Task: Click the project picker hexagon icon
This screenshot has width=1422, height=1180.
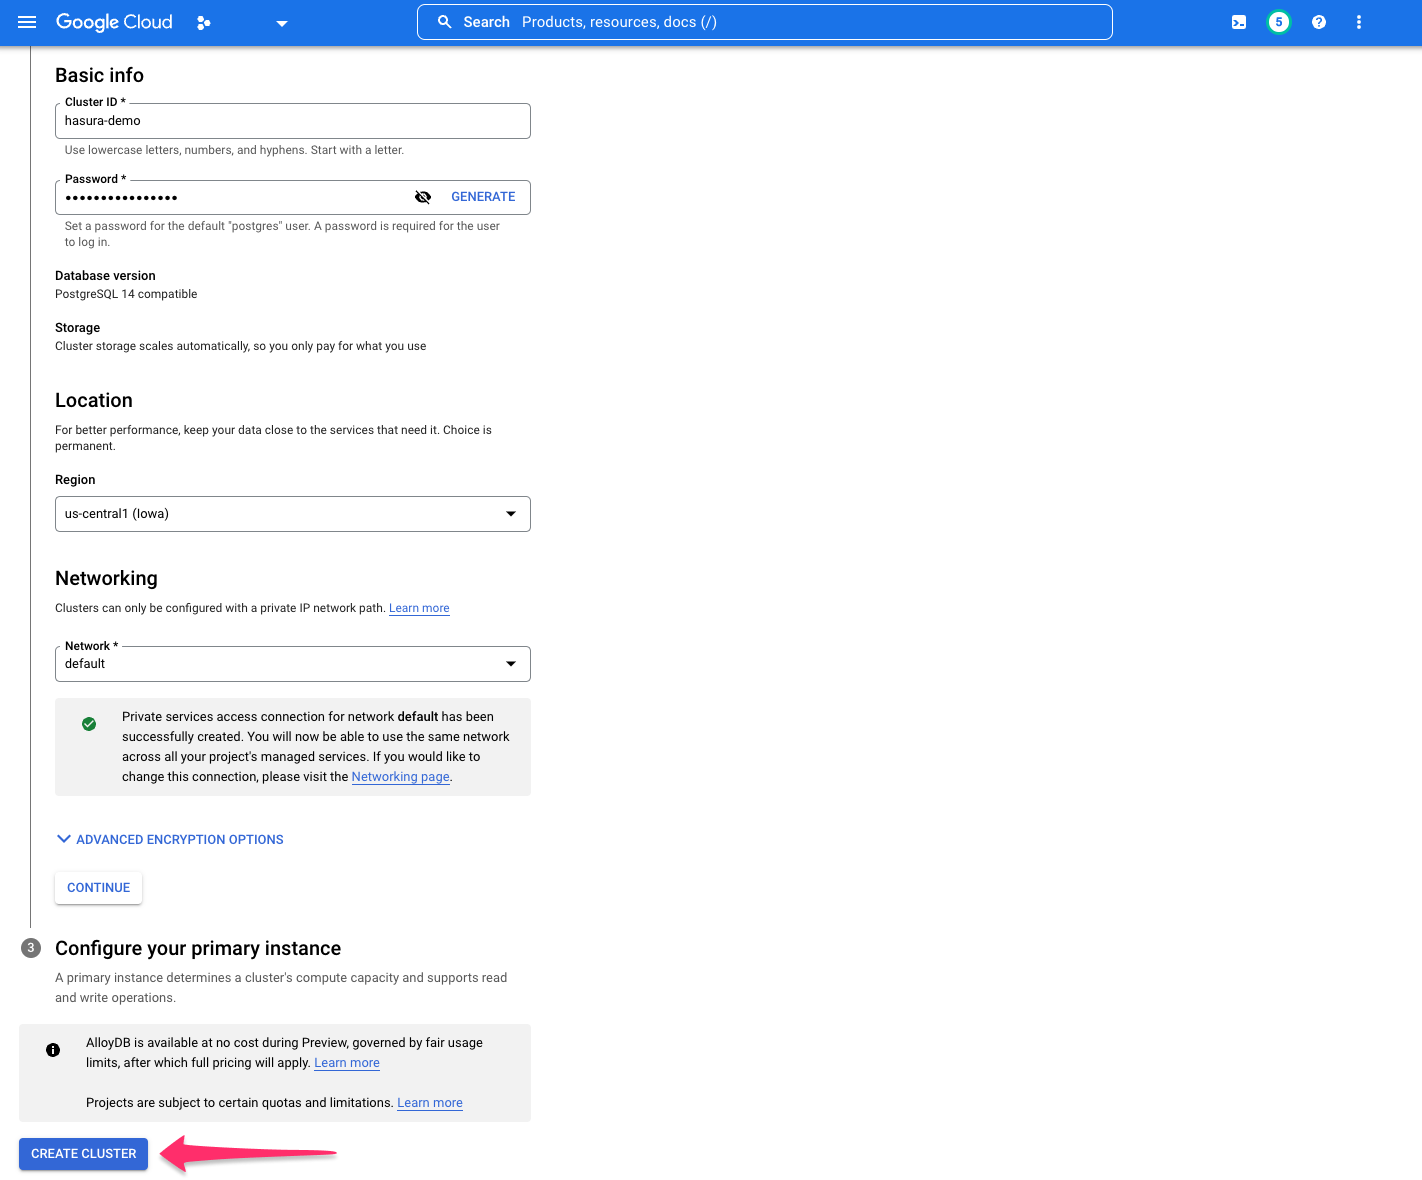Action: pos(204,22)
